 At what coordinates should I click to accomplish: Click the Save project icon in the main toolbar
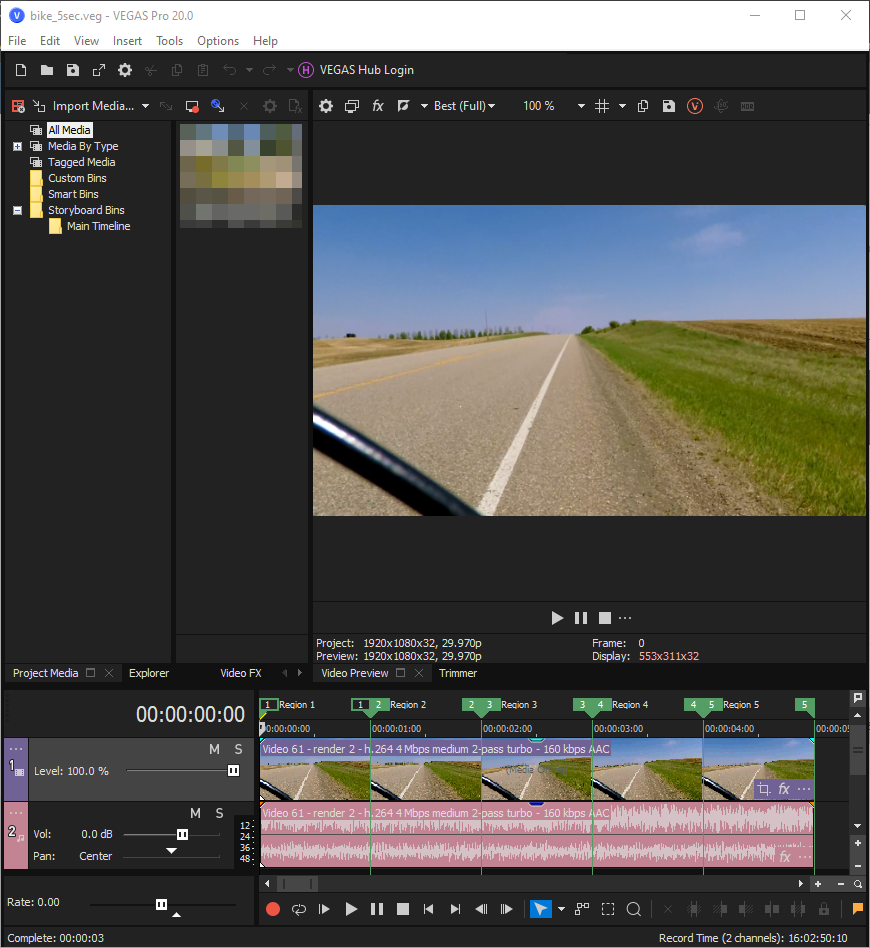[73, 70]
